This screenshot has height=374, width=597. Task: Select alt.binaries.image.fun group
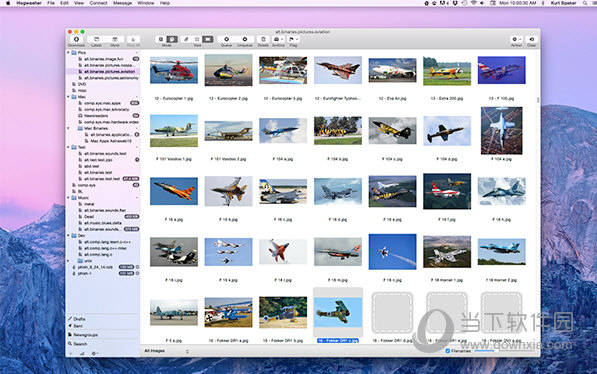[104, 59]
